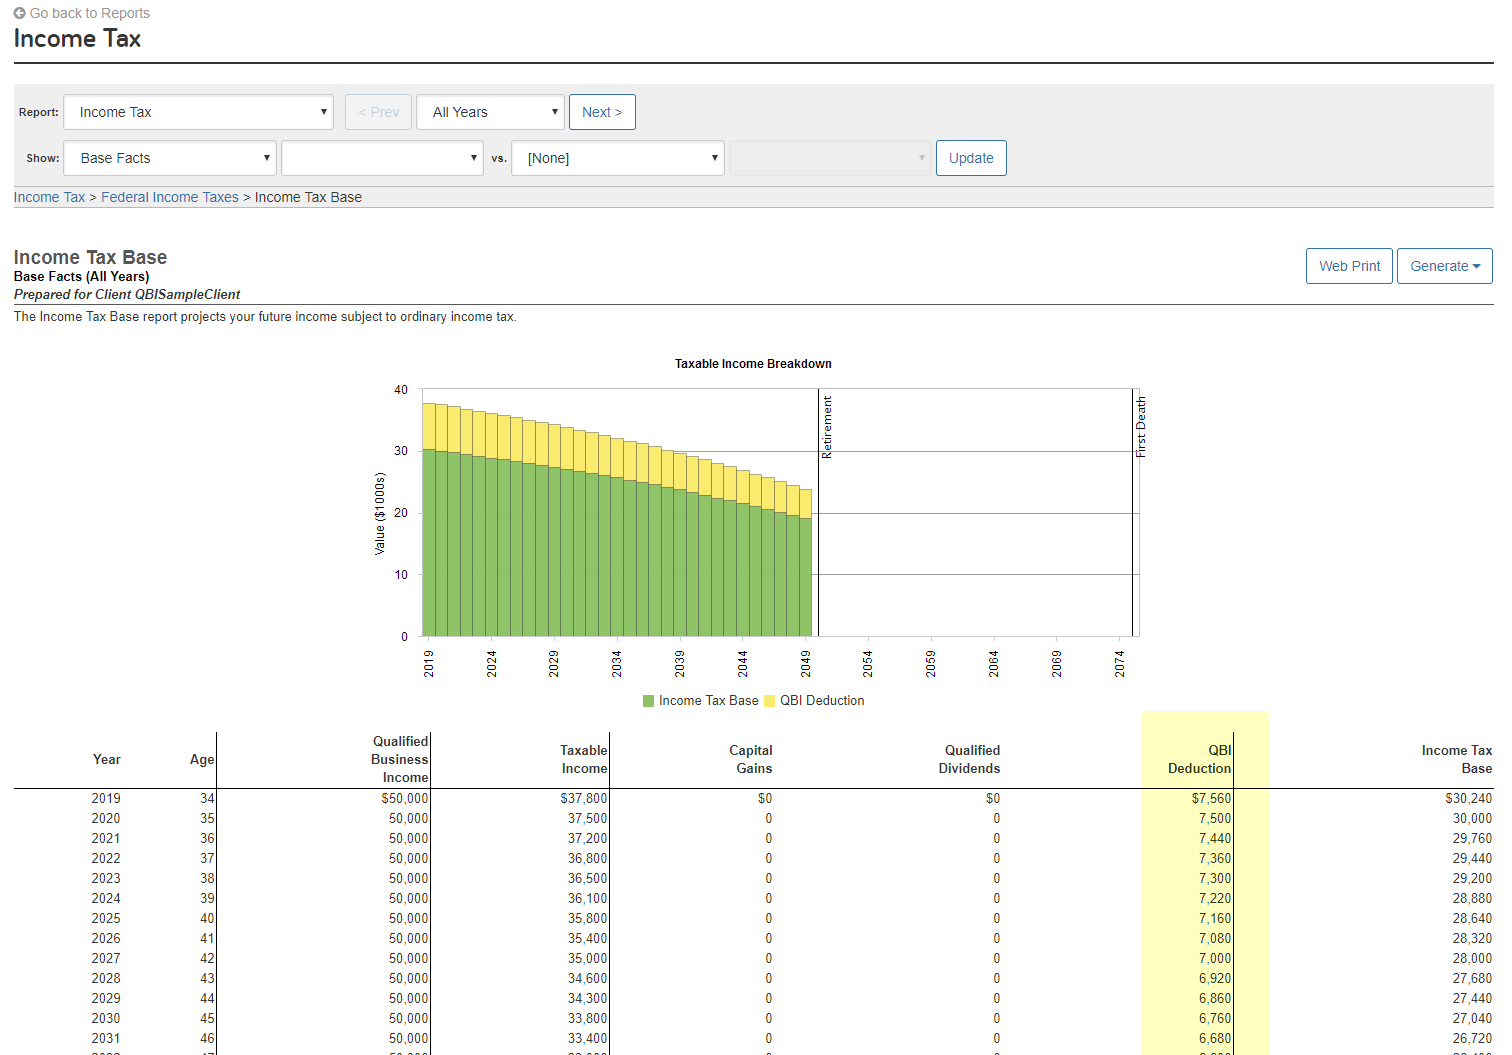Click the Web Print button
The width and height of the screenshot is (1512, 1055).
coord(1349,266)
